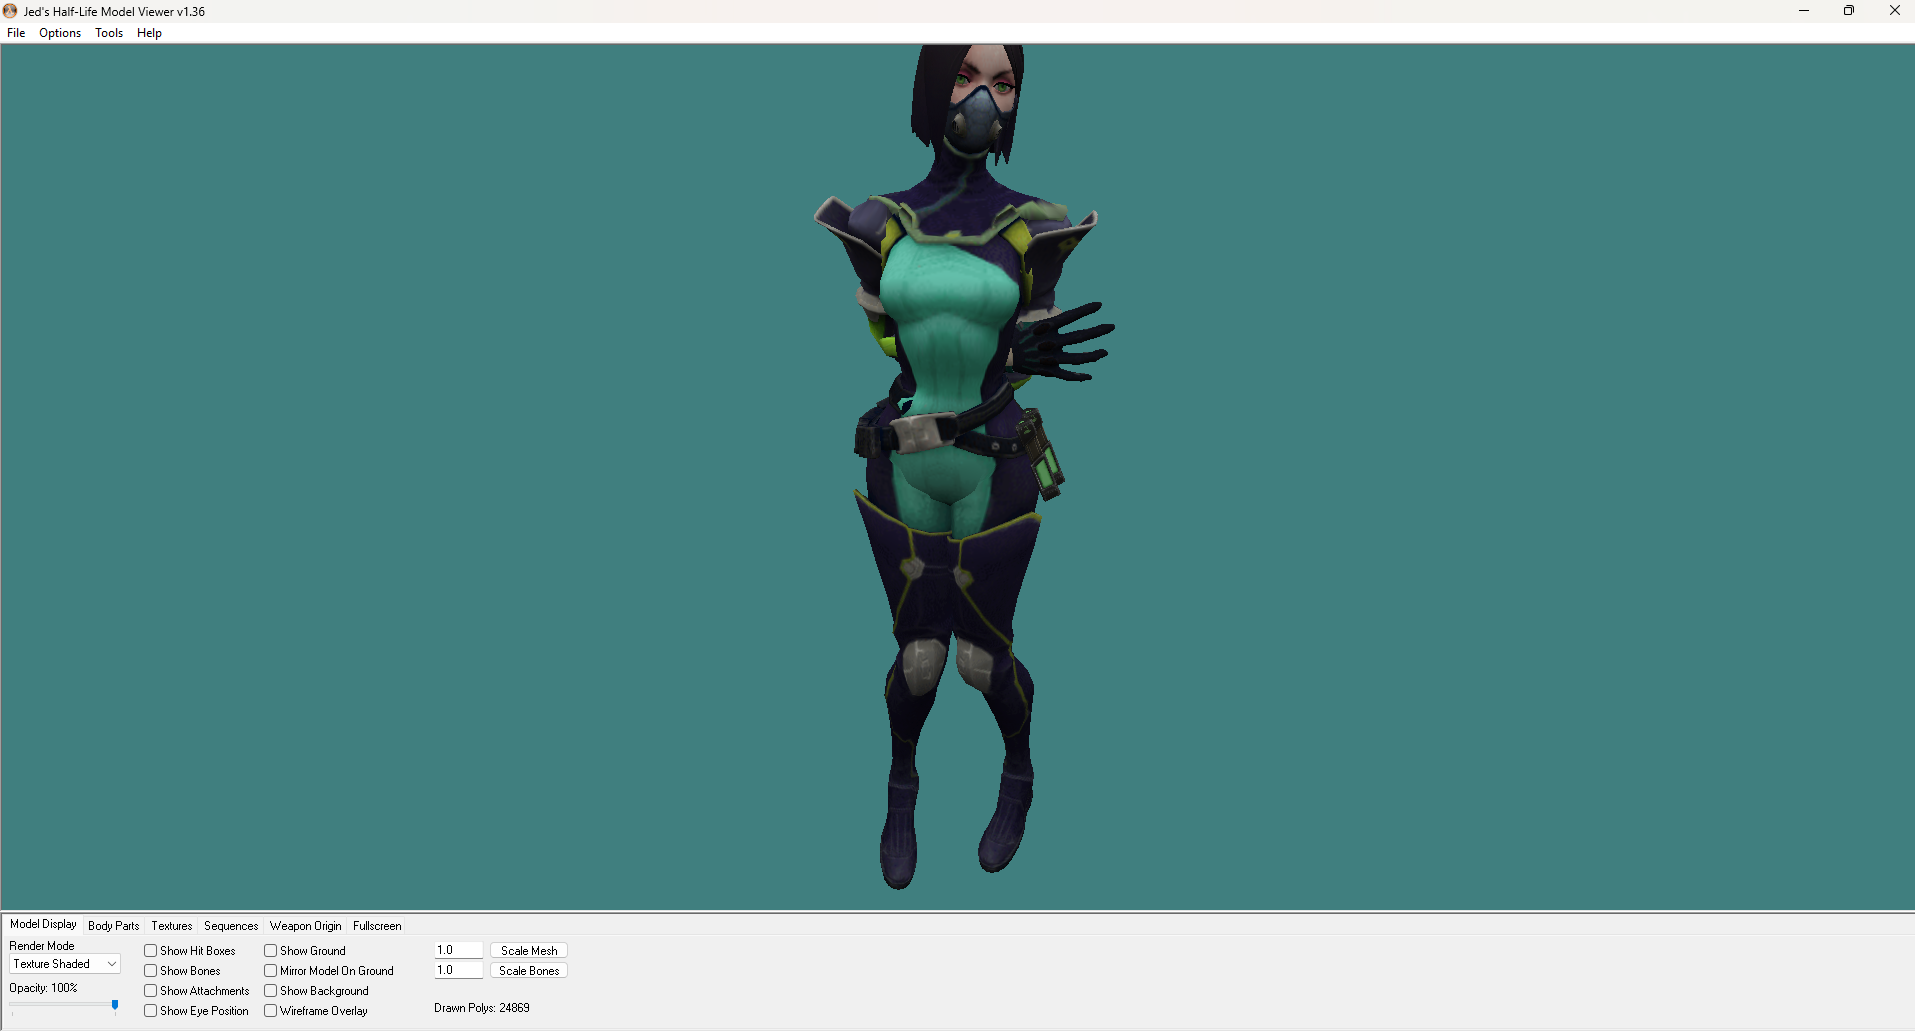Enable Show Ground checkbox
This screenshot has height=1031, width=1915.
(x=271, y=951)
